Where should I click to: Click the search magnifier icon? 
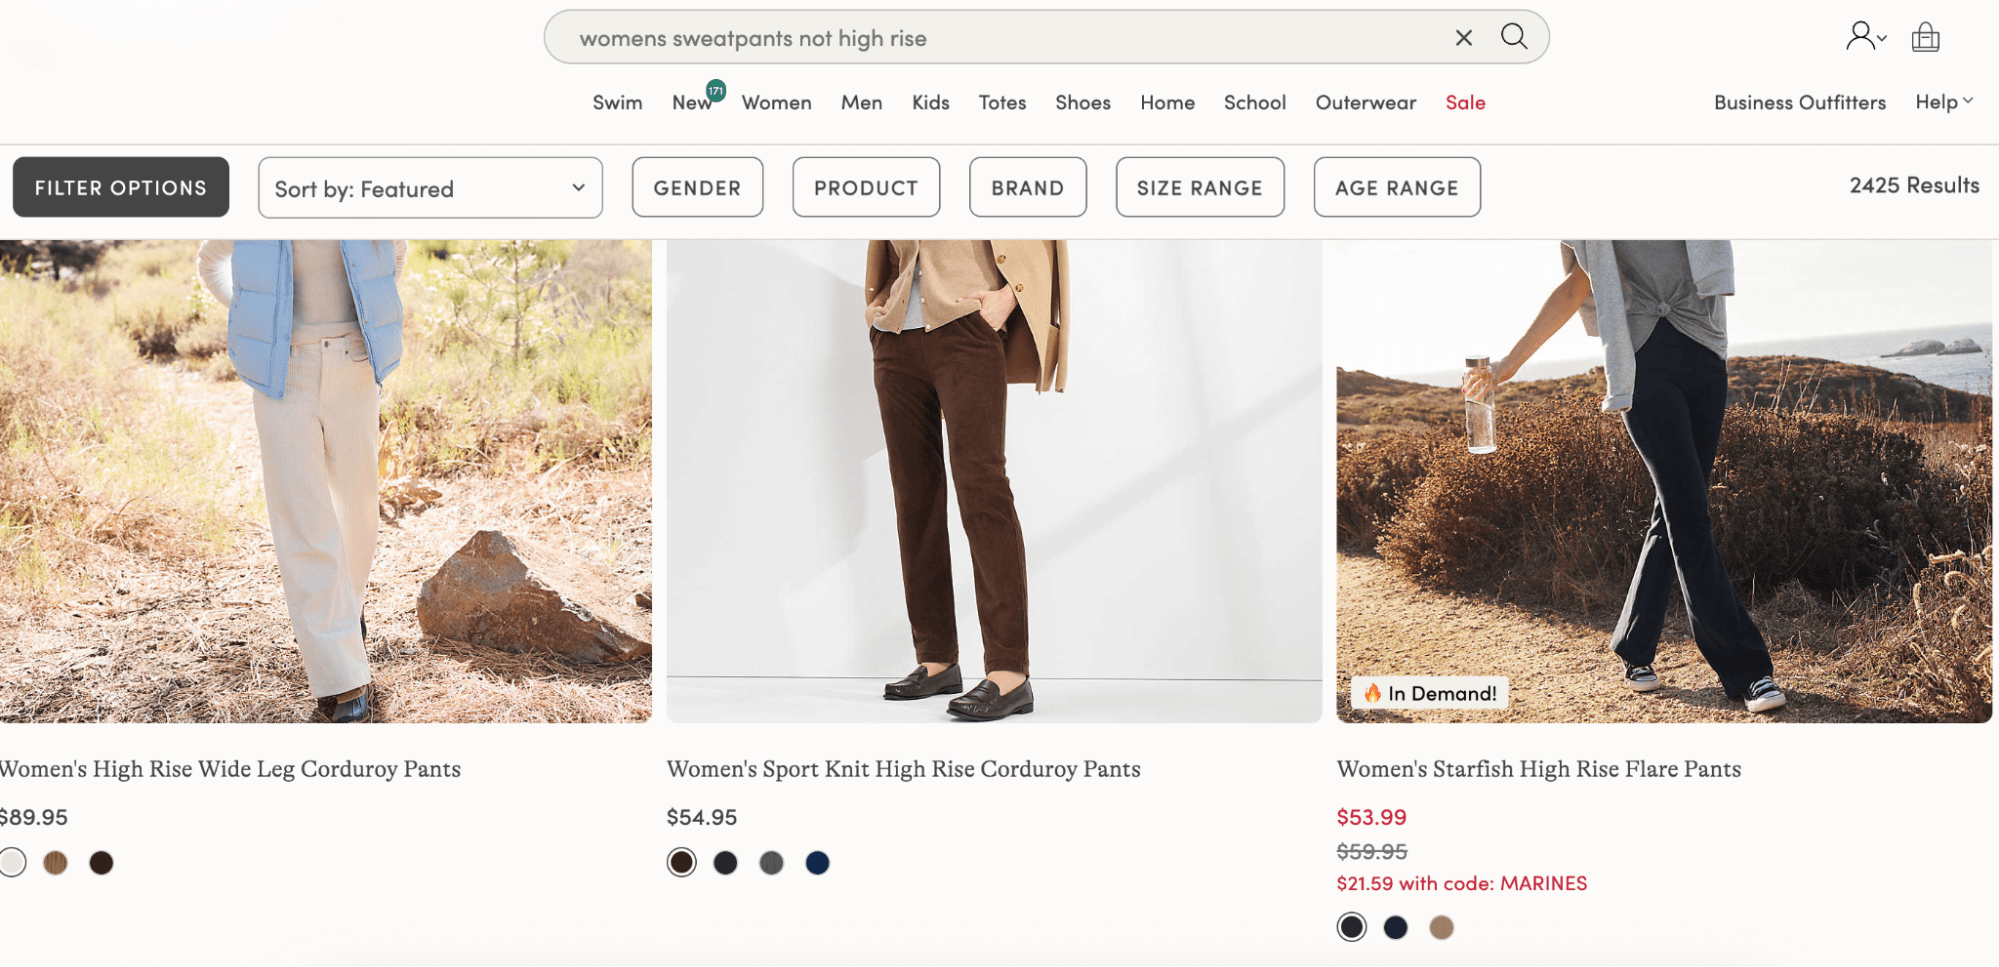(1514, 37)
